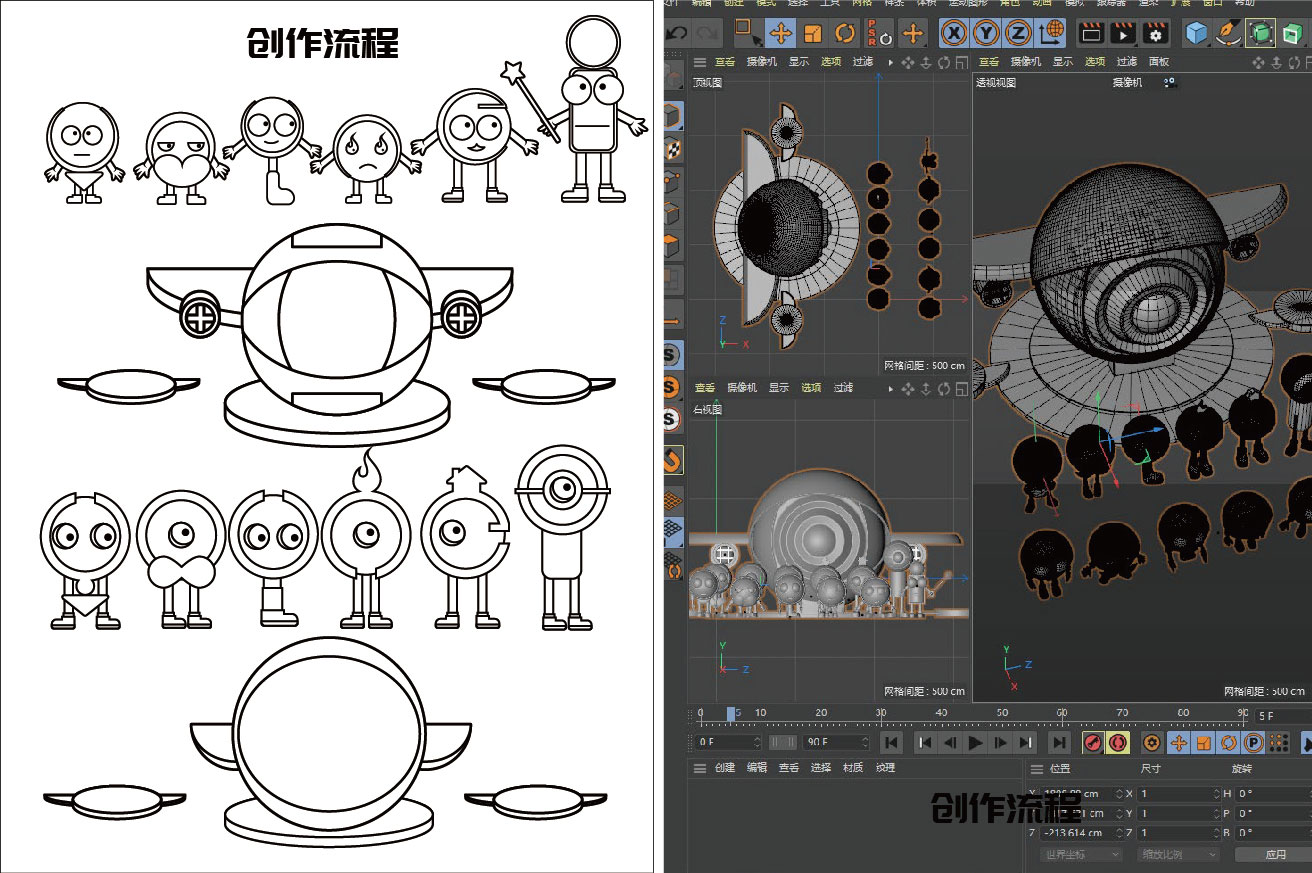Open 显示 menu in top view panel
Viewport: 1312px width, 873px height.
coord(799,62)
